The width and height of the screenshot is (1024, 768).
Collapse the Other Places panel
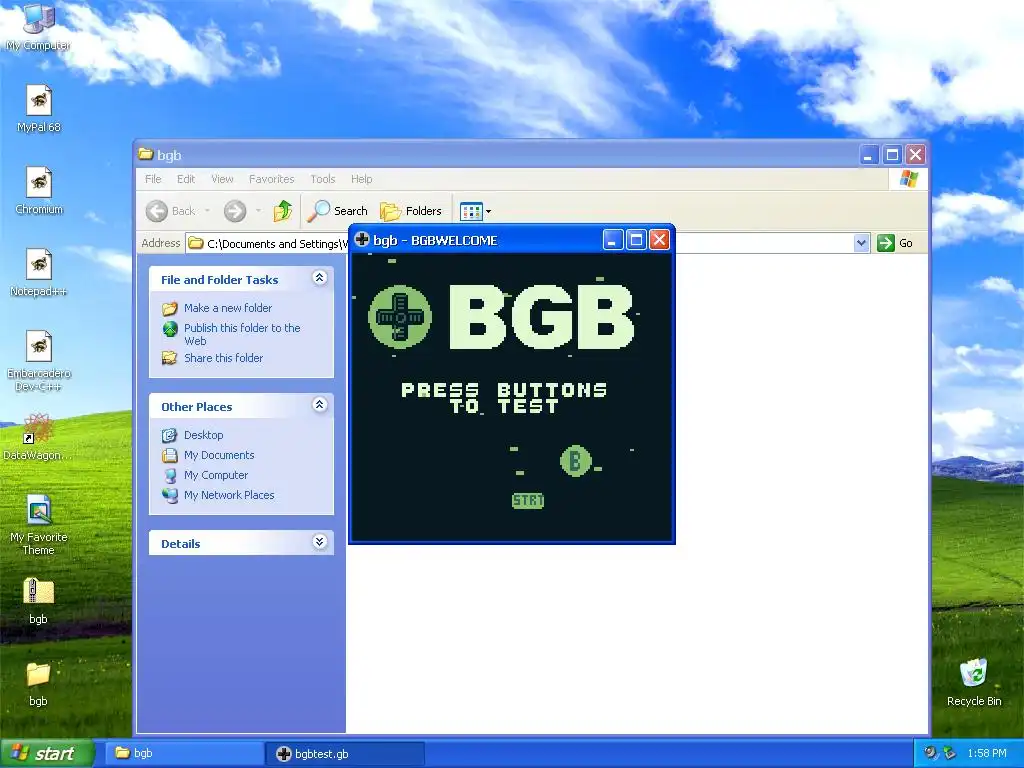(319, 405)
